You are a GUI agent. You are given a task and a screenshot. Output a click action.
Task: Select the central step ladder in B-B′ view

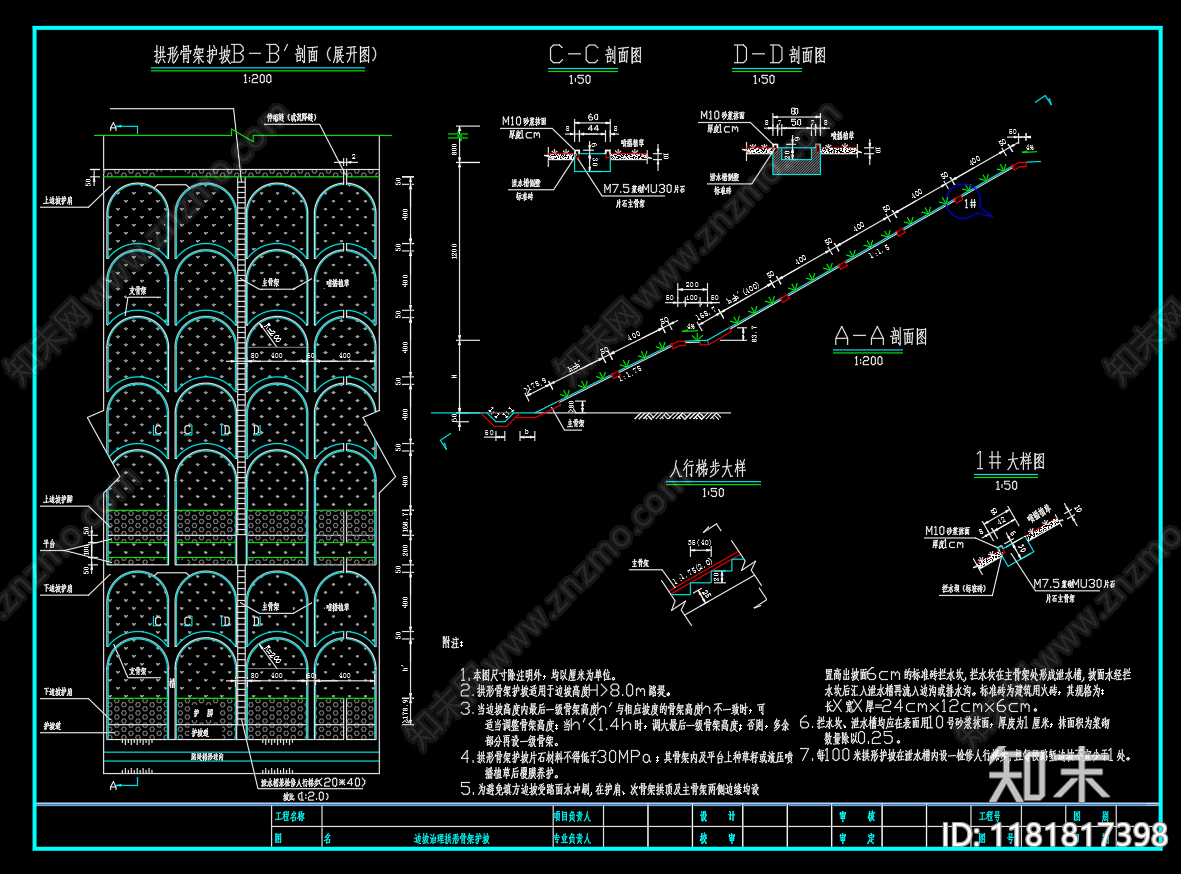[241, 450]
